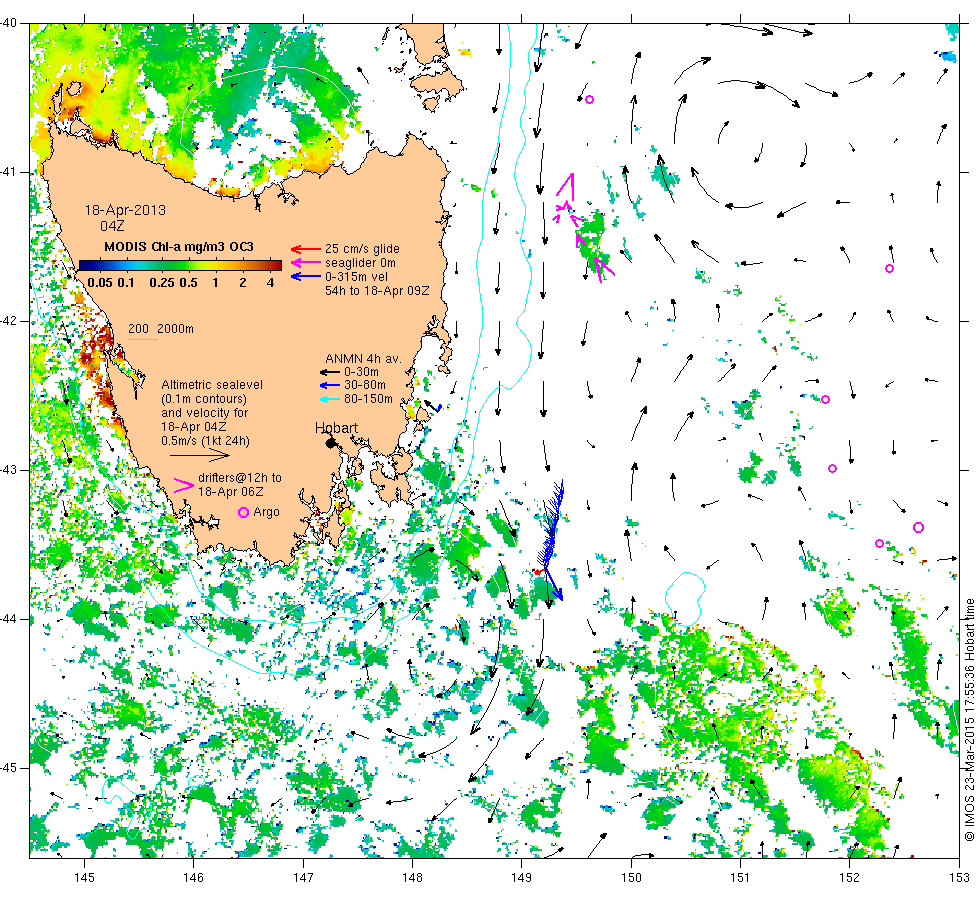Click the blue arrow beside '0-315m vel'
This screenshot has height=900, width=980.
click(x=306, y=276)
